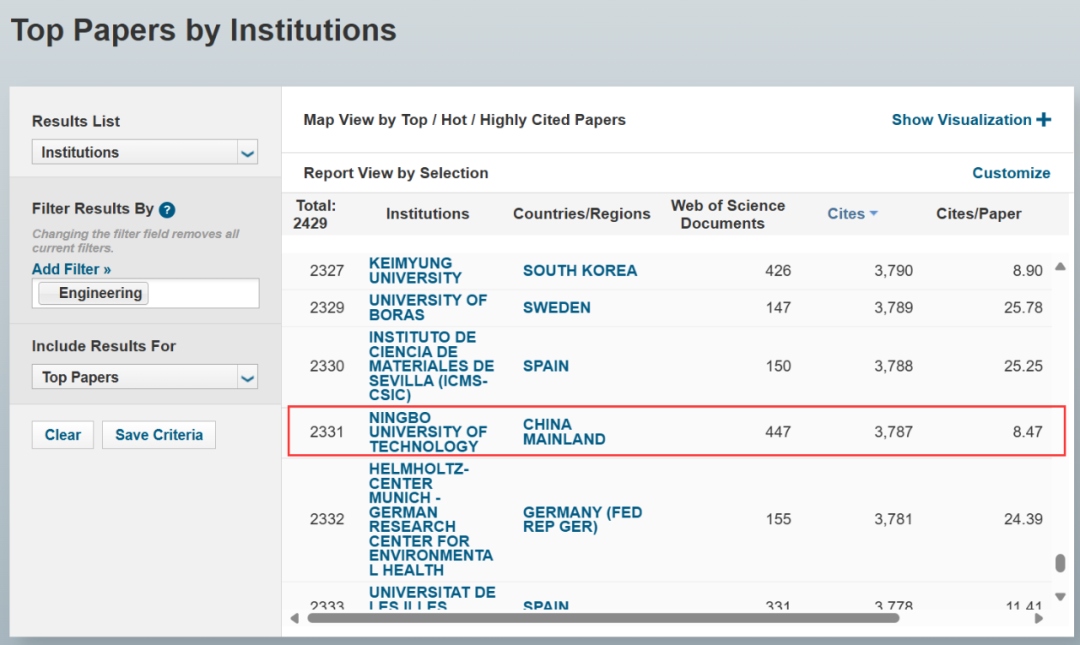This screenshot has width=1080, height=645.
Task: Click the Cites/Paper column header
Action: (x=979, y=214)
